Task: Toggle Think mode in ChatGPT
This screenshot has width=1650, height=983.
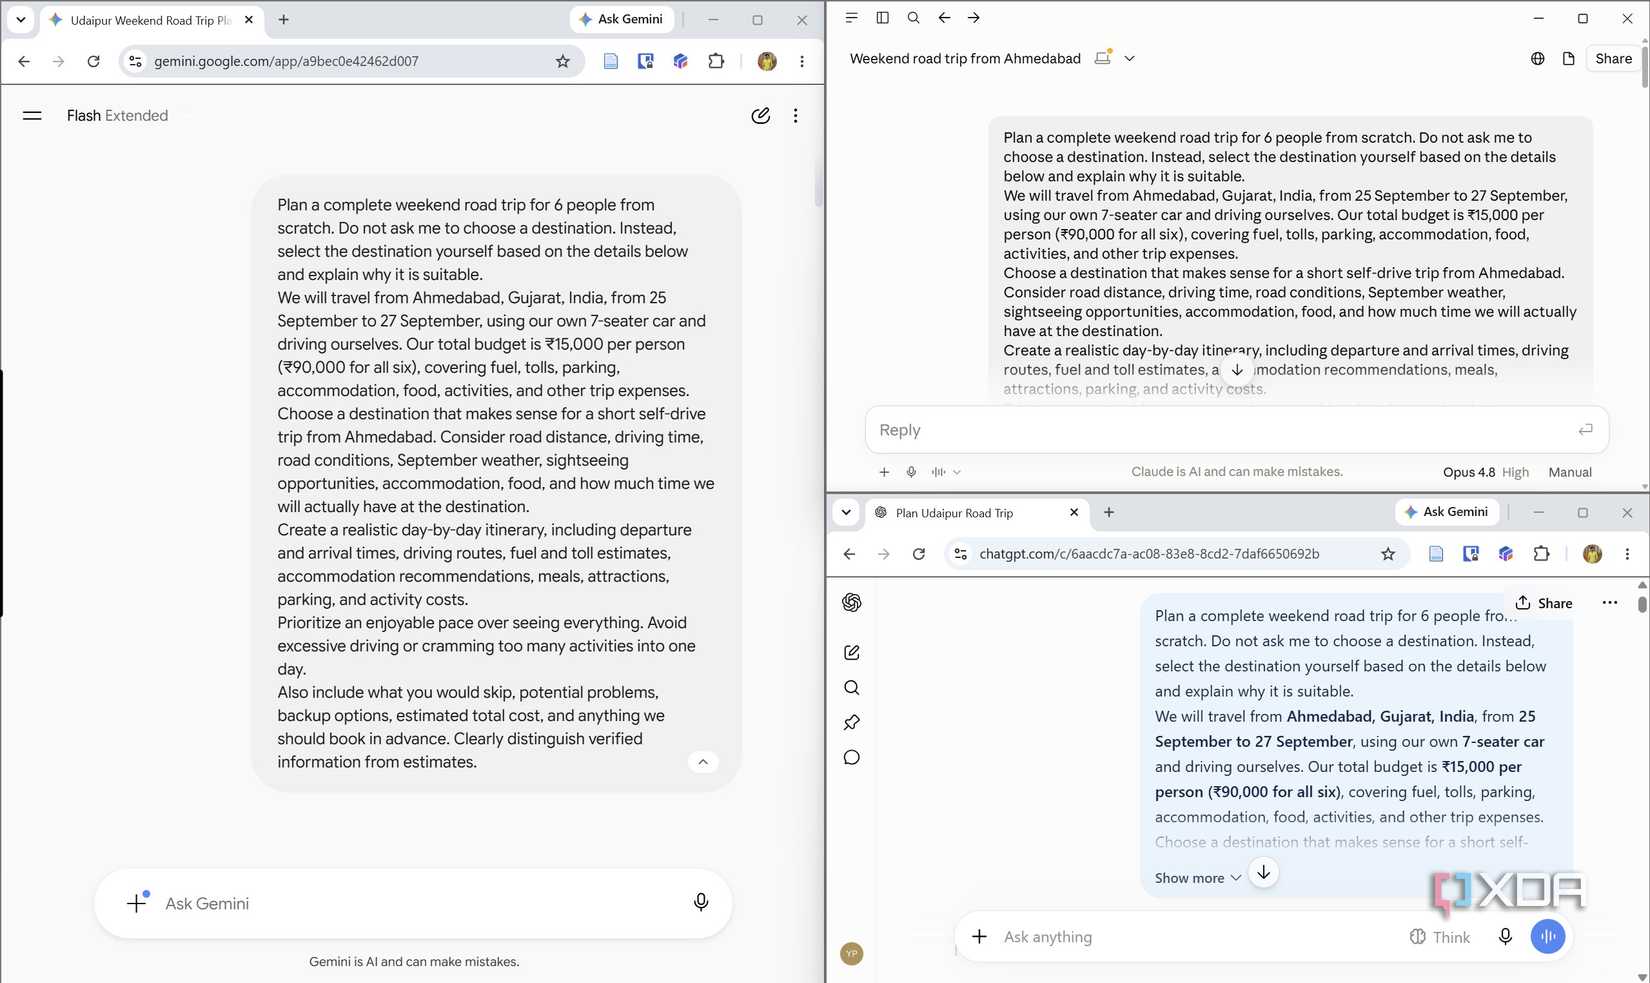Action: 1440,937
